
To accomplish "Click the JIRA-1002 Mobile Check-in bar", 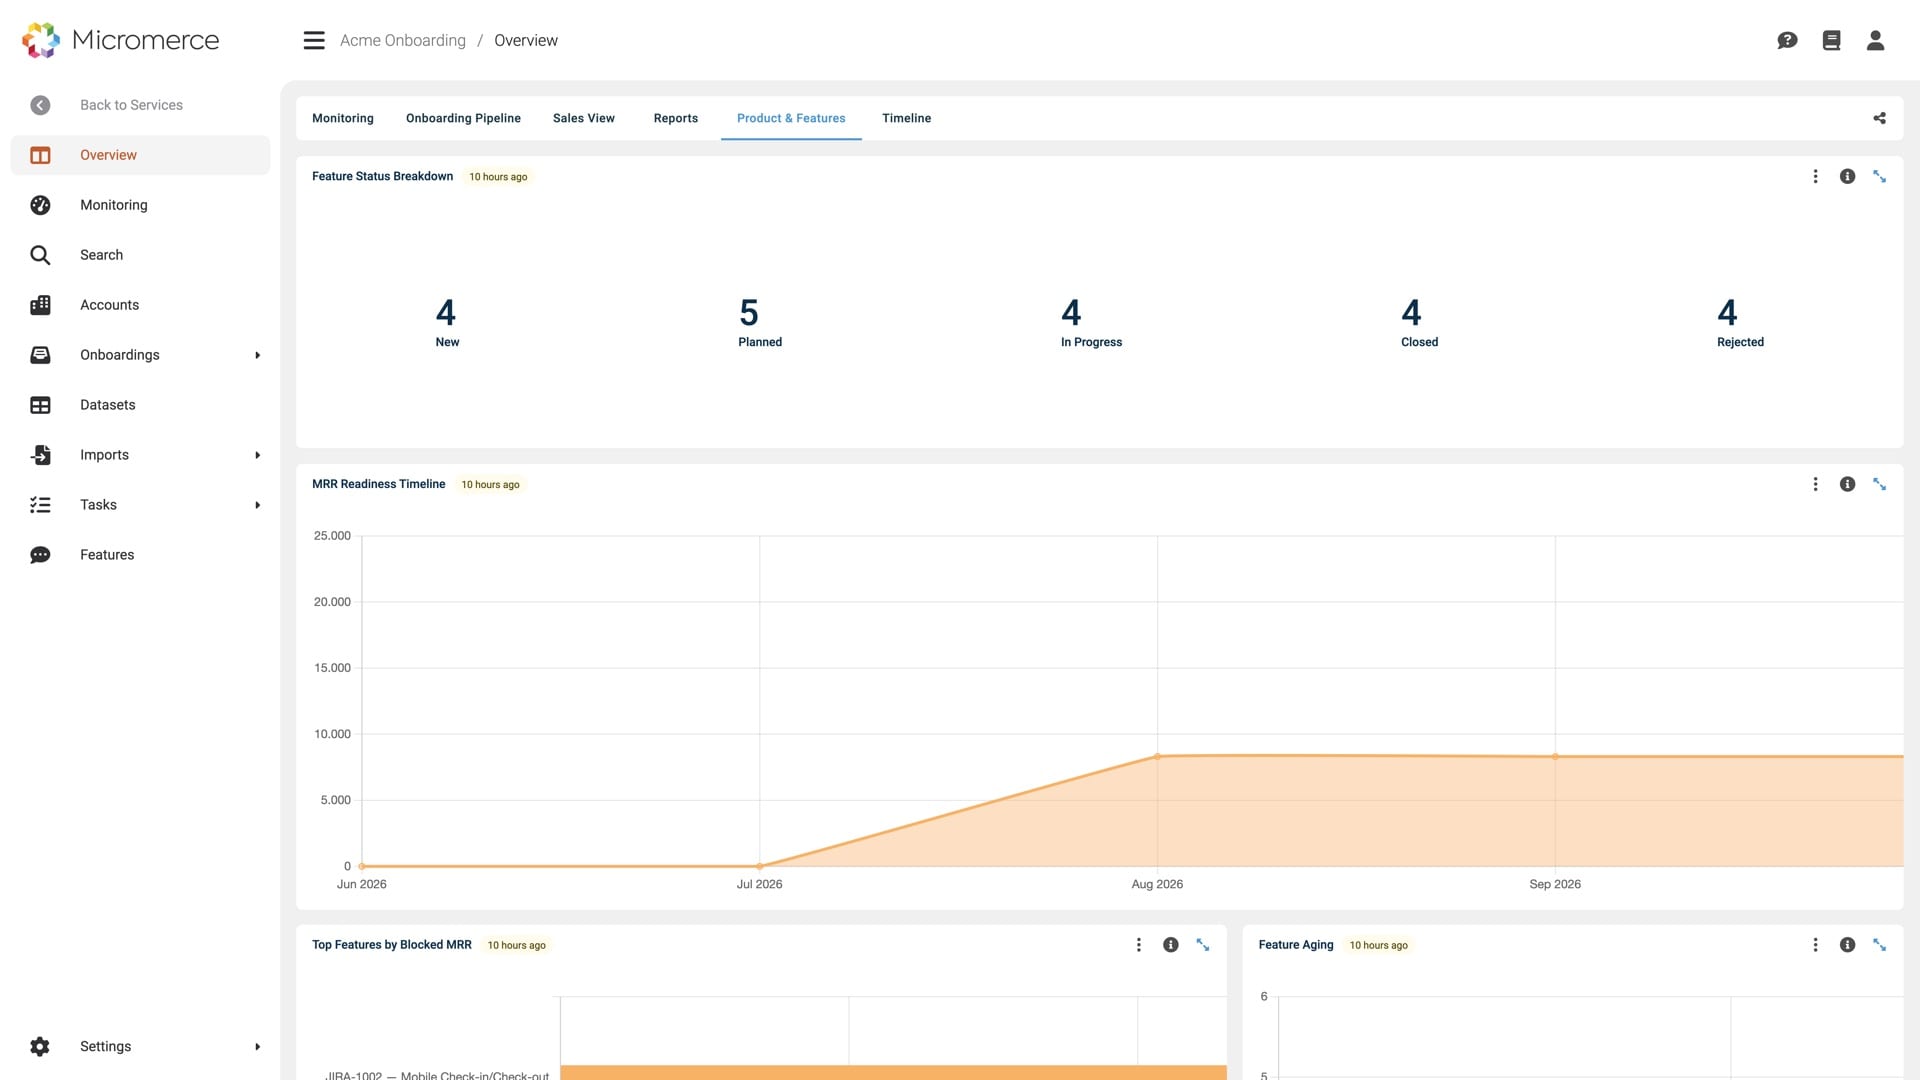I will pyautogui.click(x=893, y=1073).
